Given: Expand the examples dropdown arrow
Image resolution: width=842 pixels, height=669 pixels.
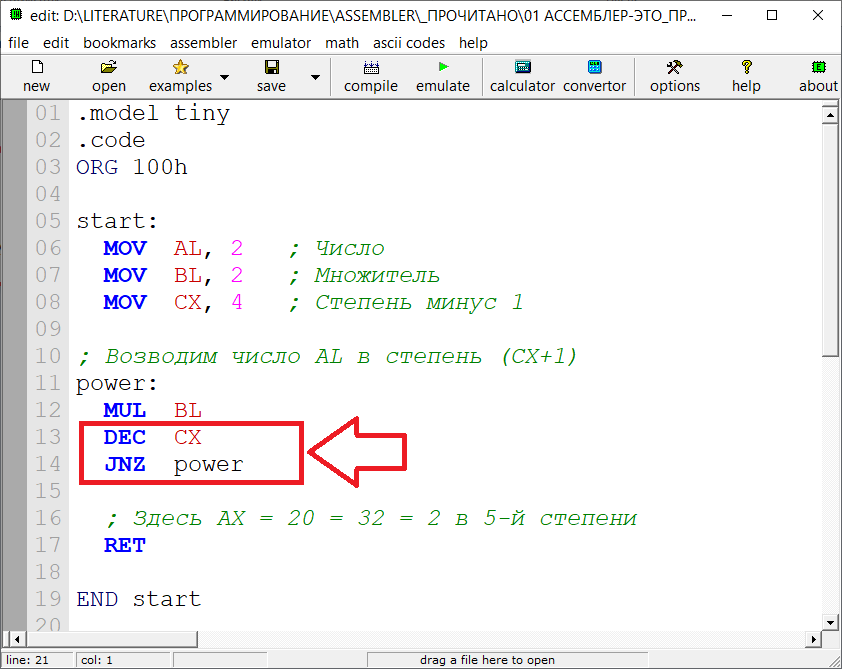Looking at the screenshot, I should coord(224,77).
